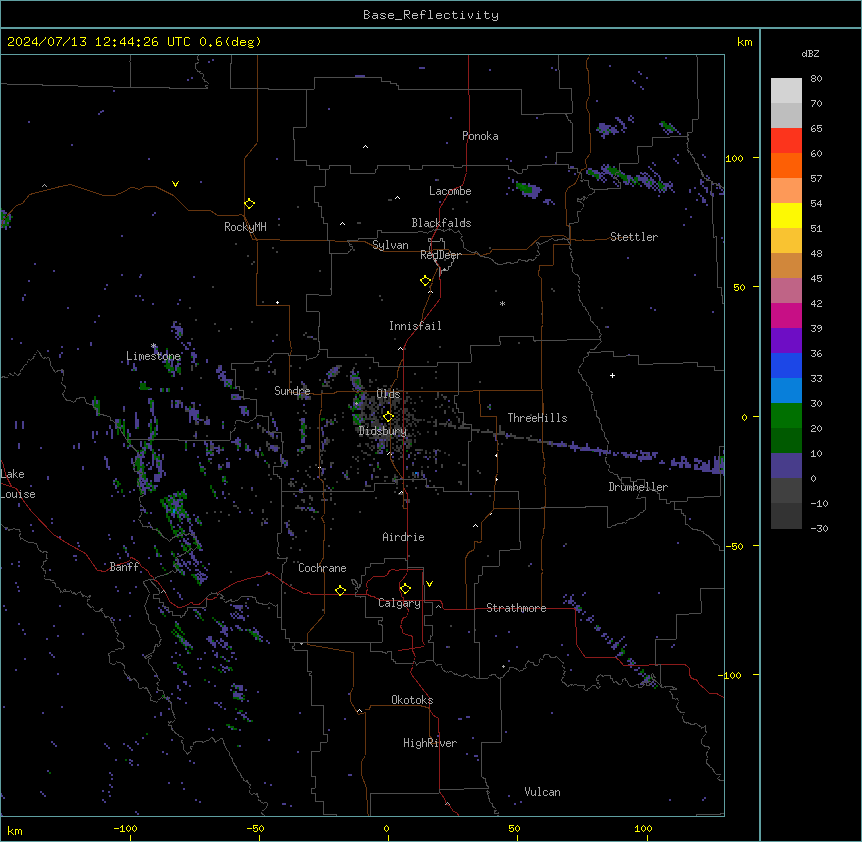Select the magenta 42 dBZ legend color
This screenshot has width=862, height=842.
click(786, 315)
